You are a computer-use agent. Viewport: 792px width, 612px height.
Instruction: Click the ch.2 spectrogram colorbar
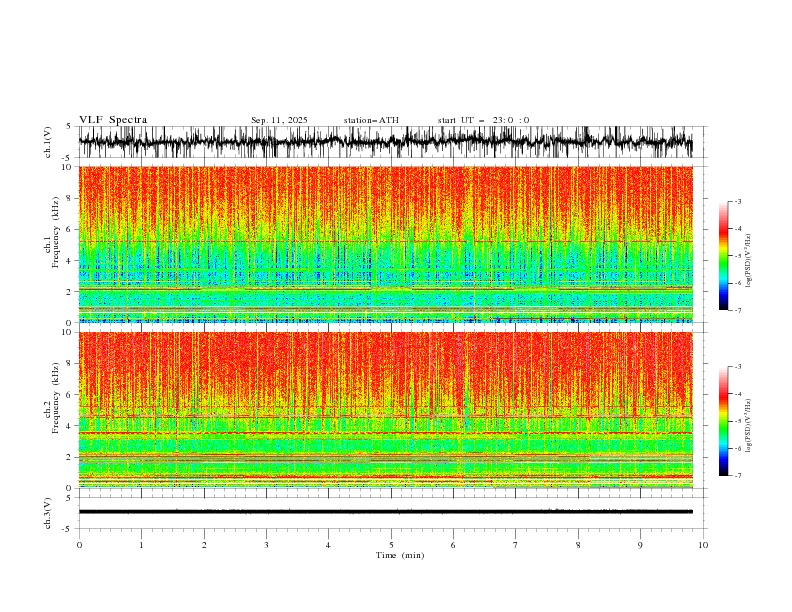tap(723, 421)
